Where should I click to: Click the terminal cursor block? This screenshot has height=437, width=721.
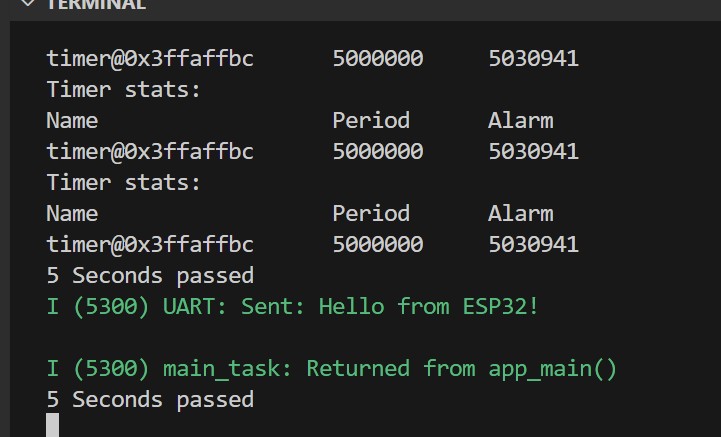coord(52,425)
